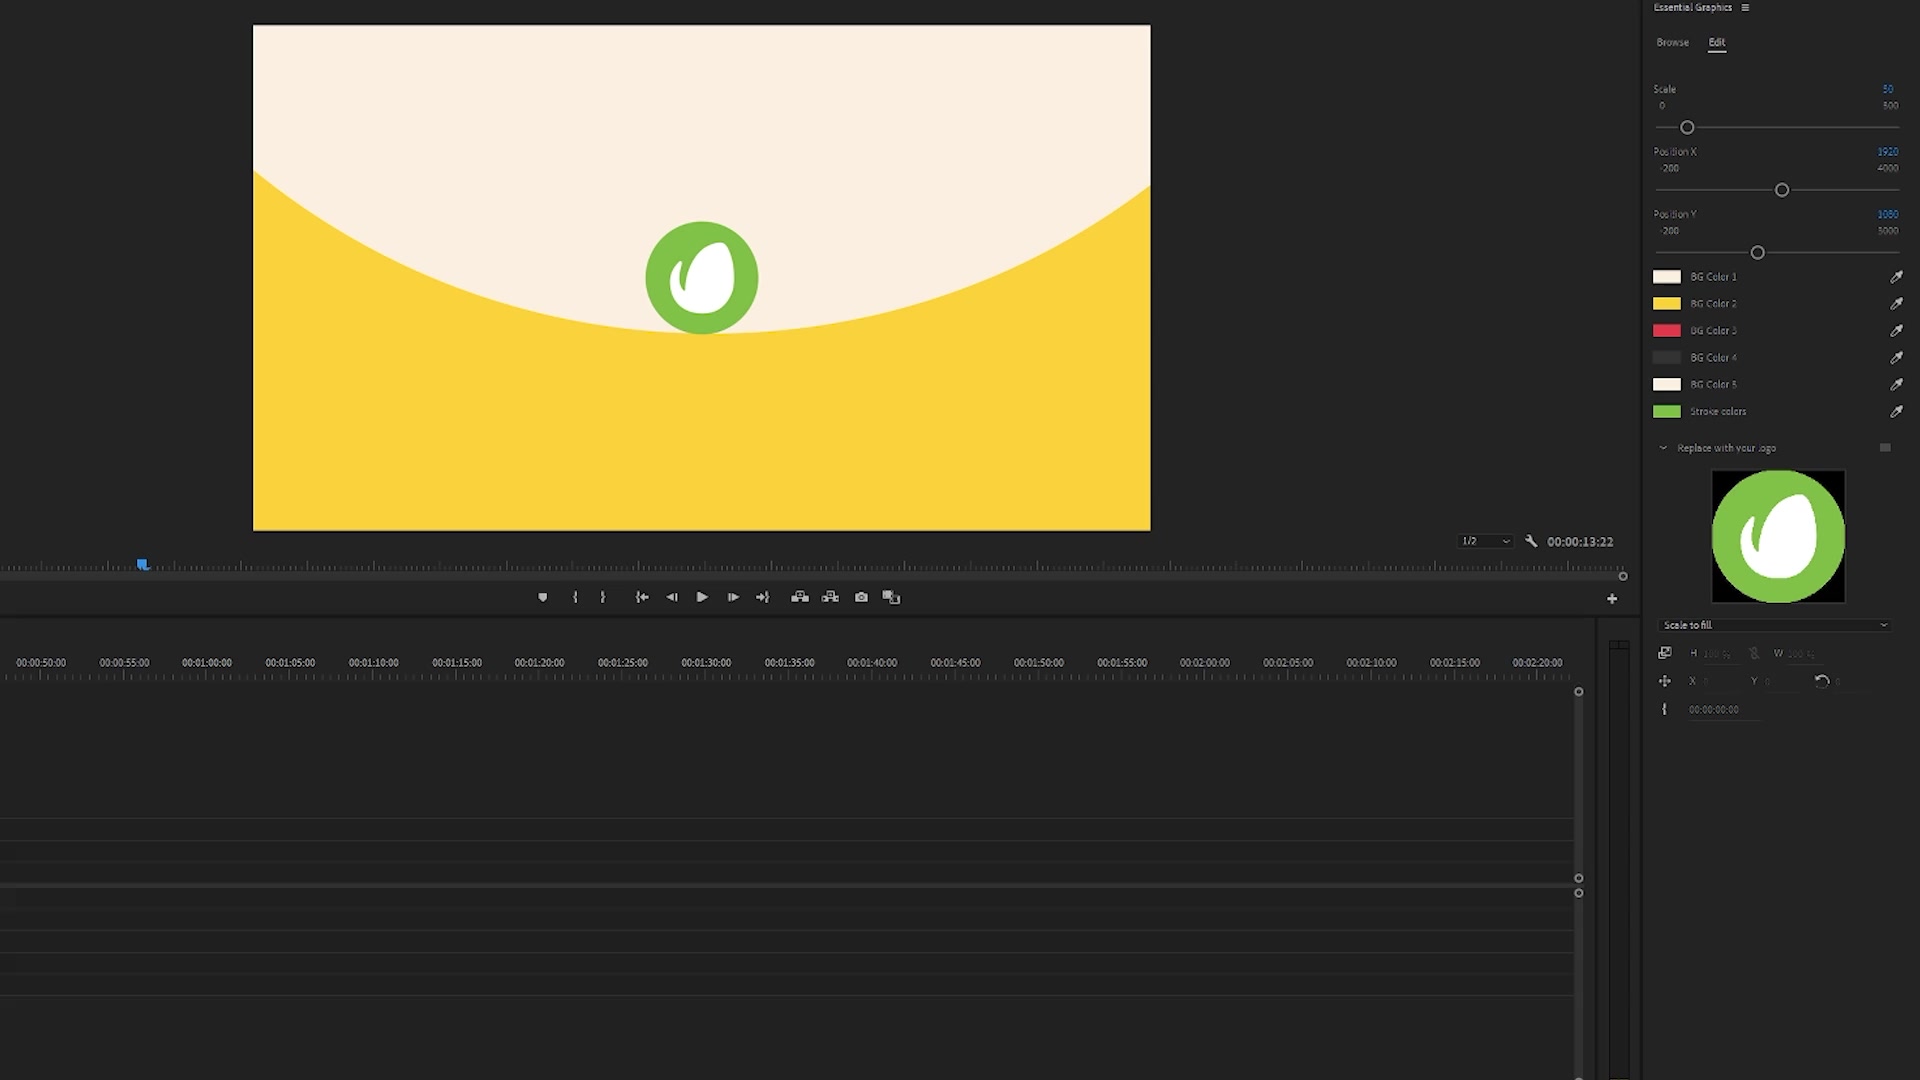1920x1080 pixels.
Task: Click the logo rotation icon
Action: click(1822, 681)
